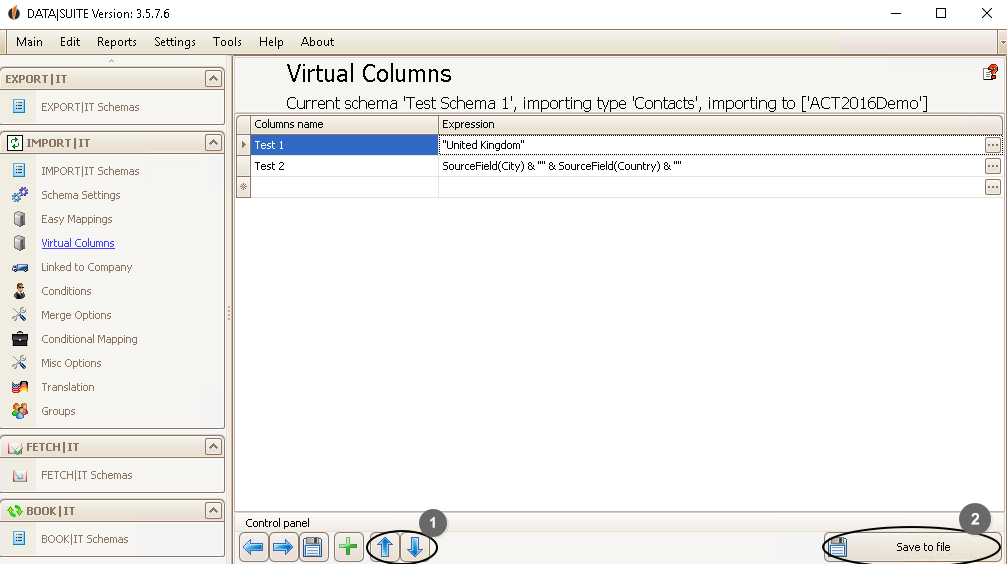Click the Linked to Company truck icon
This screenshot has width=1007, height=564.
20,267
